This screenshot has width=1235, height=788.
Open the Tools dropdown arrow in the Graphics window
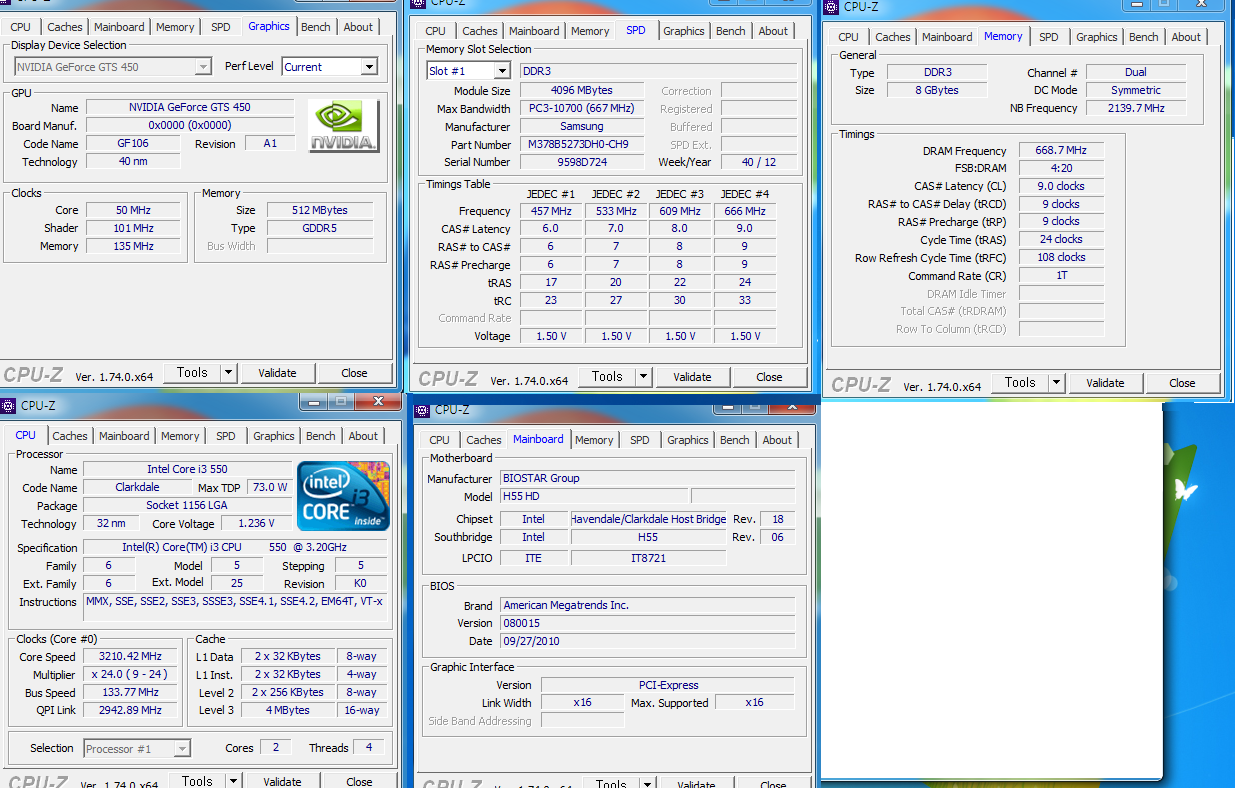pos(228,373)
